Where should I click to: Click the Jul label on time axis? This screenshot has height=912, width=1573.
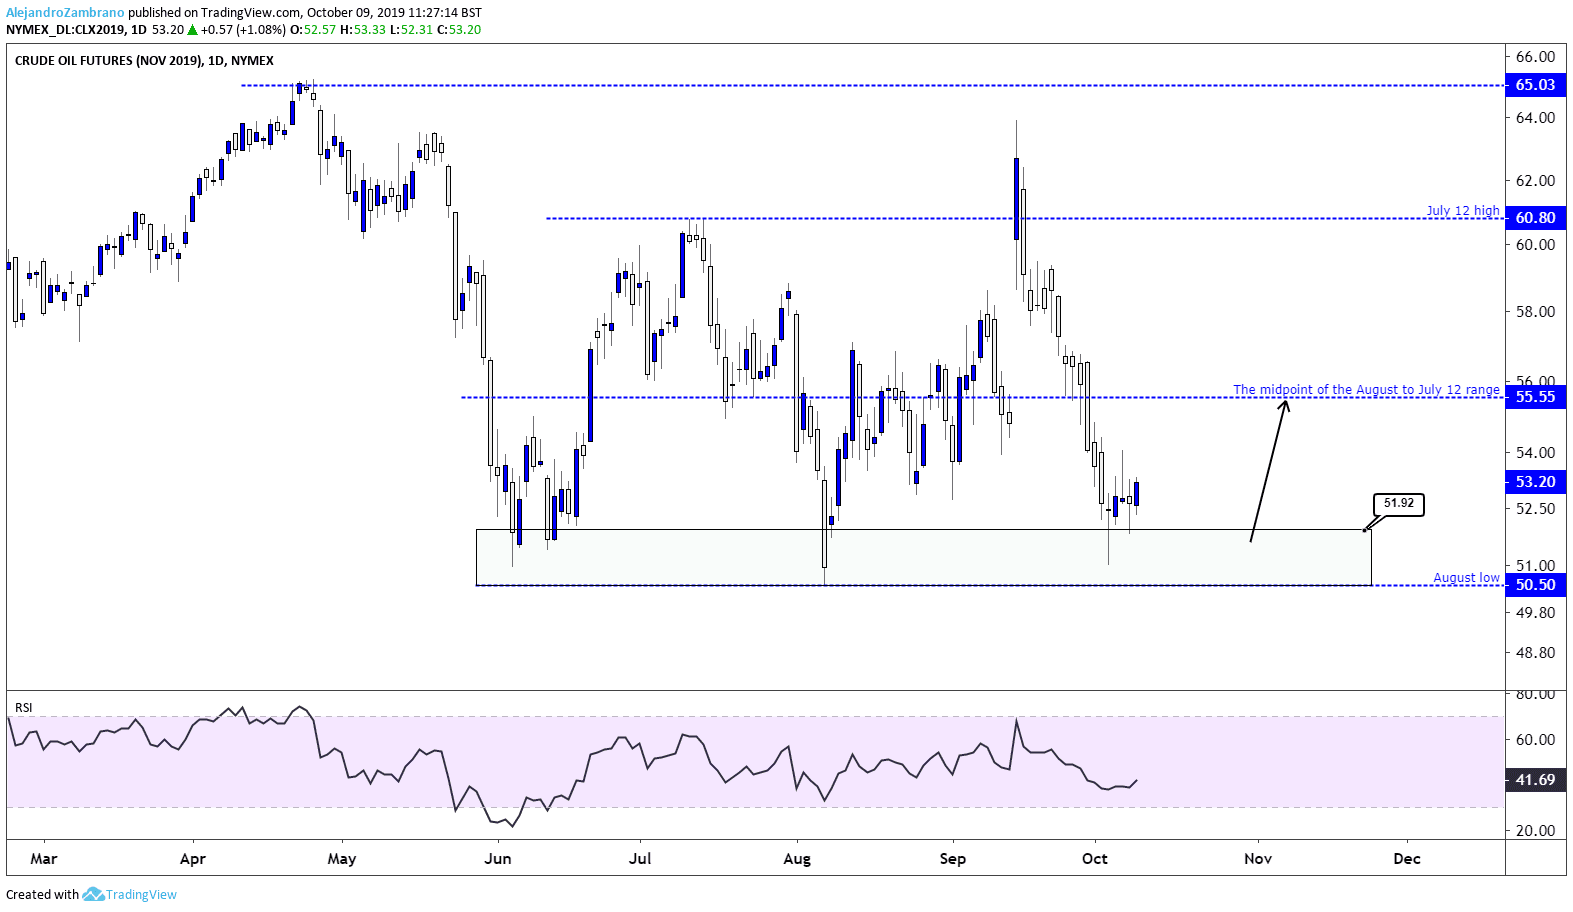pos(640,859)
